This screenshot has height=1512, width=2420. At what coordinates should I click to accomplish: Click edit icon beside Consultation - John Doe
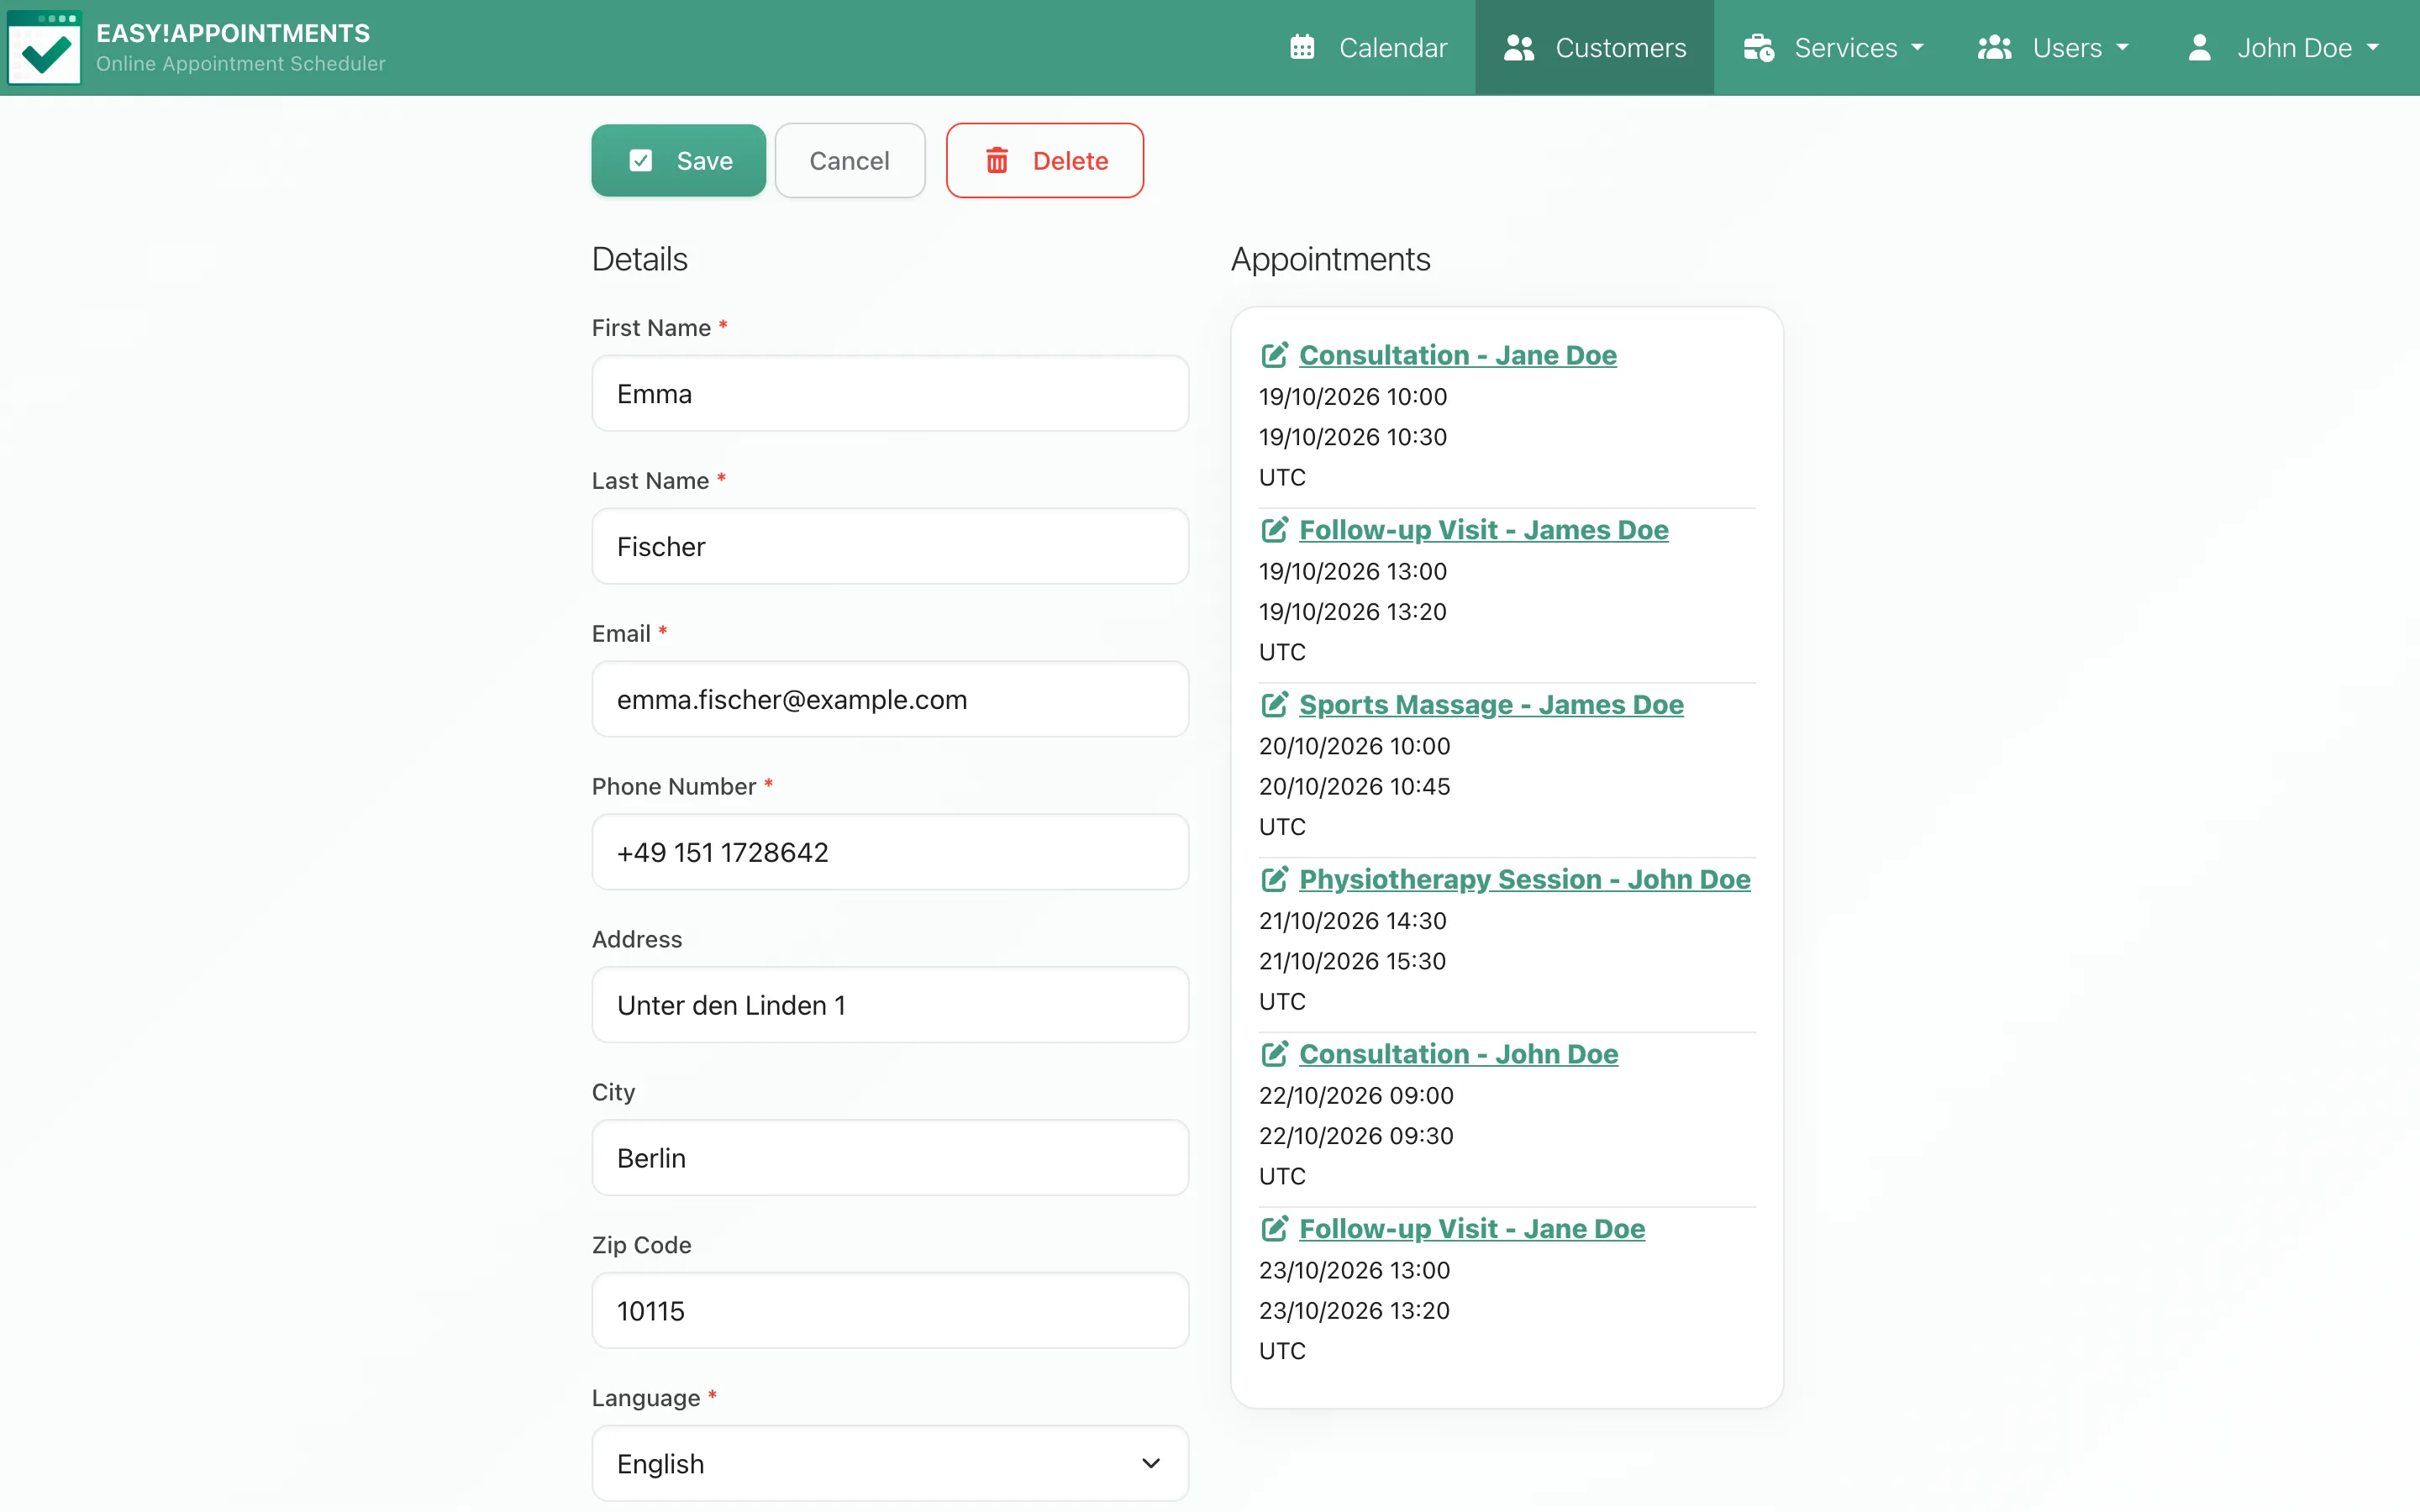coord(1274,1053)
